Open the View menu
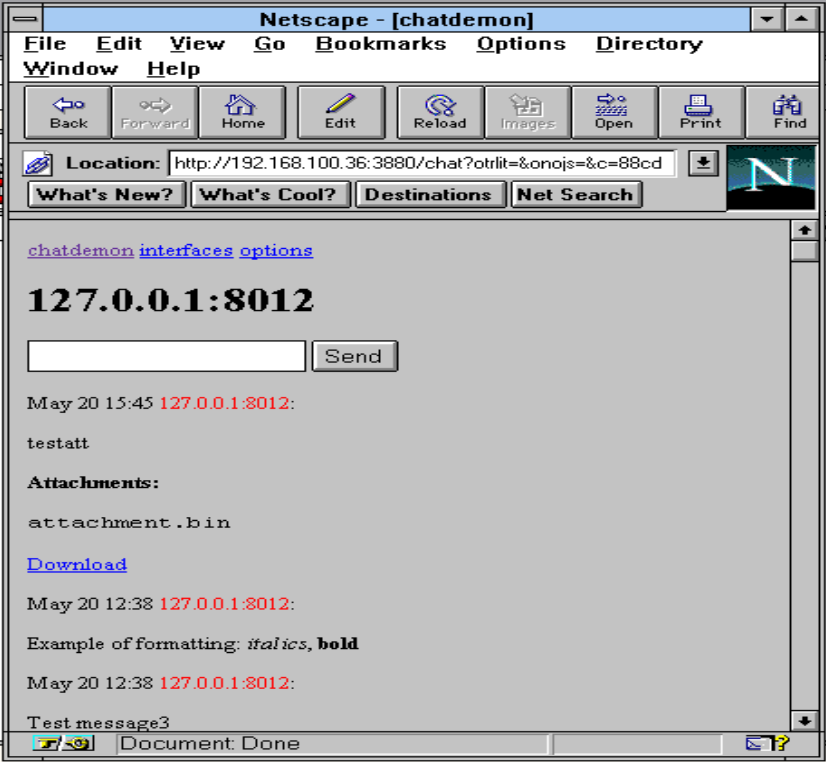826x762 pixels. coord(197,43)
